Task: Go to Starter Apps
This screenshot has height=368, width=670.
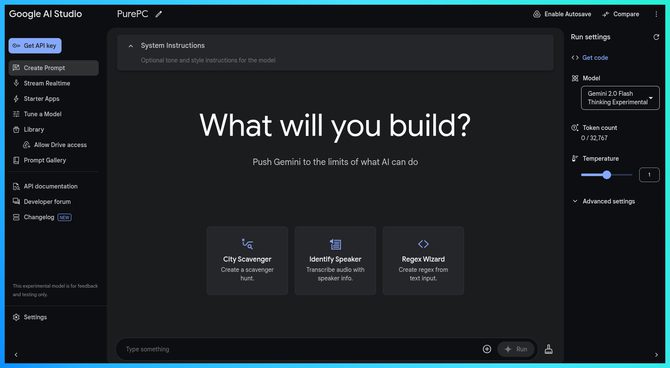Action: 41,99
